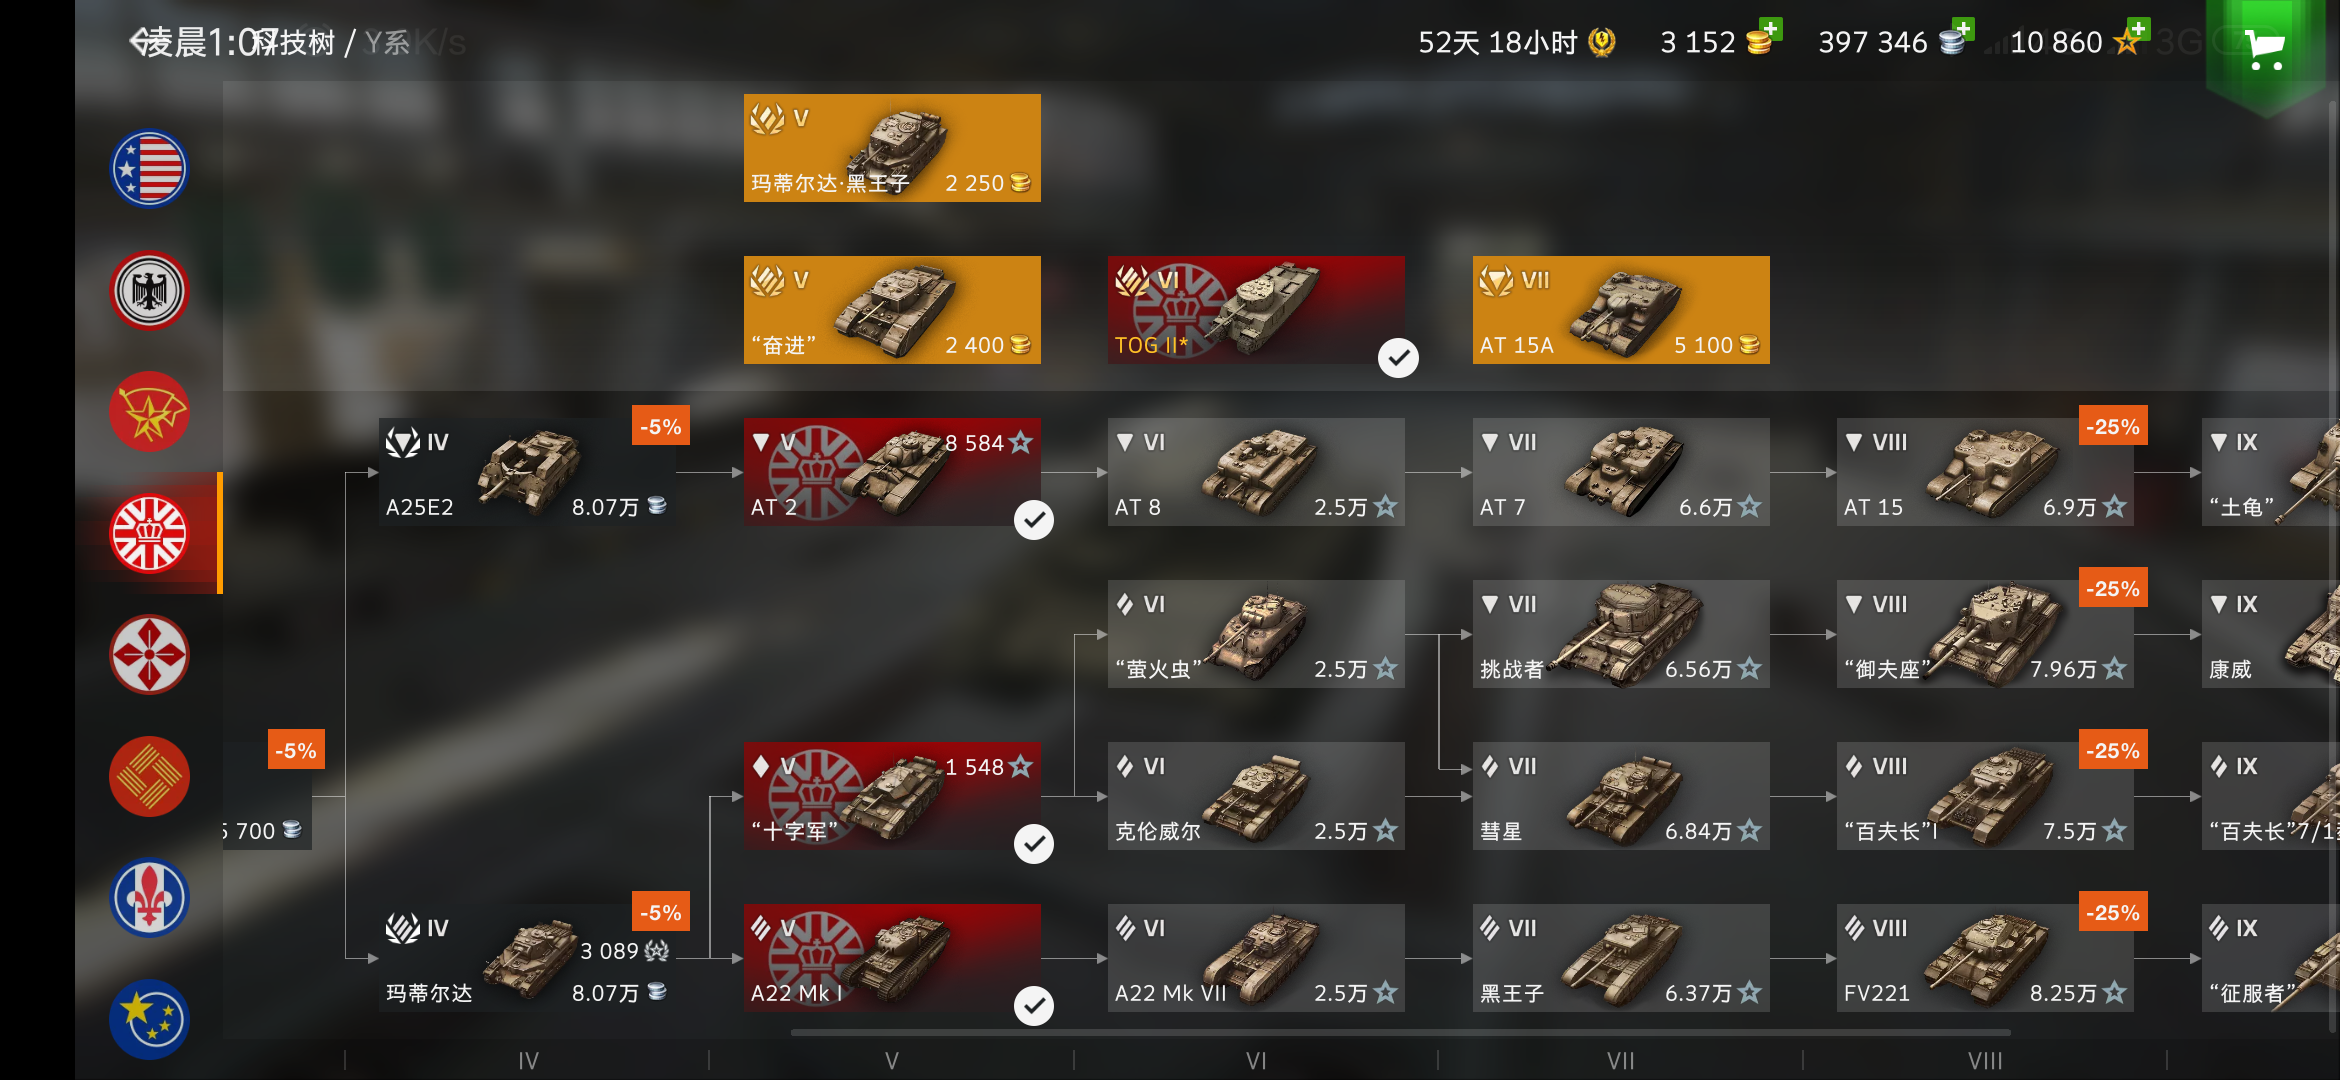Open the green shopping cart store
Screen dimensions: 2340x1080
2265,50
